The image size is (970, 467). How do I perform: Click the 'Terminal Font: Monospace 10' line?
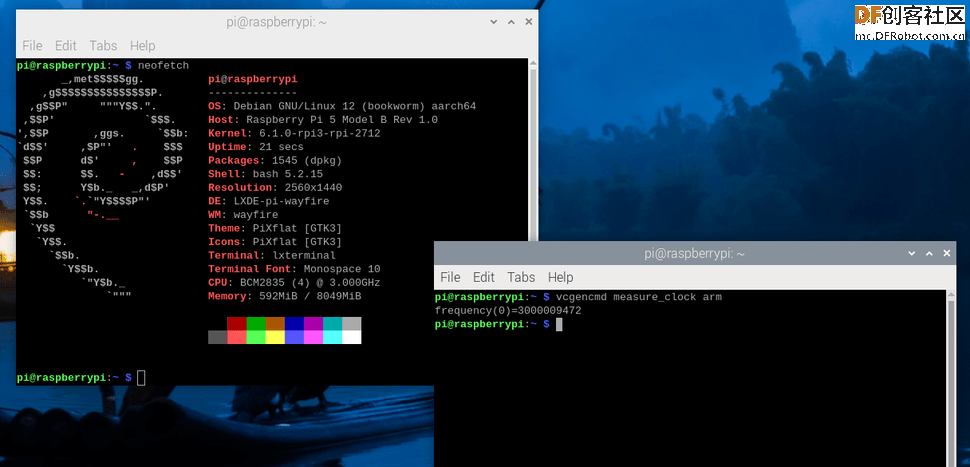tap(294, 269)
